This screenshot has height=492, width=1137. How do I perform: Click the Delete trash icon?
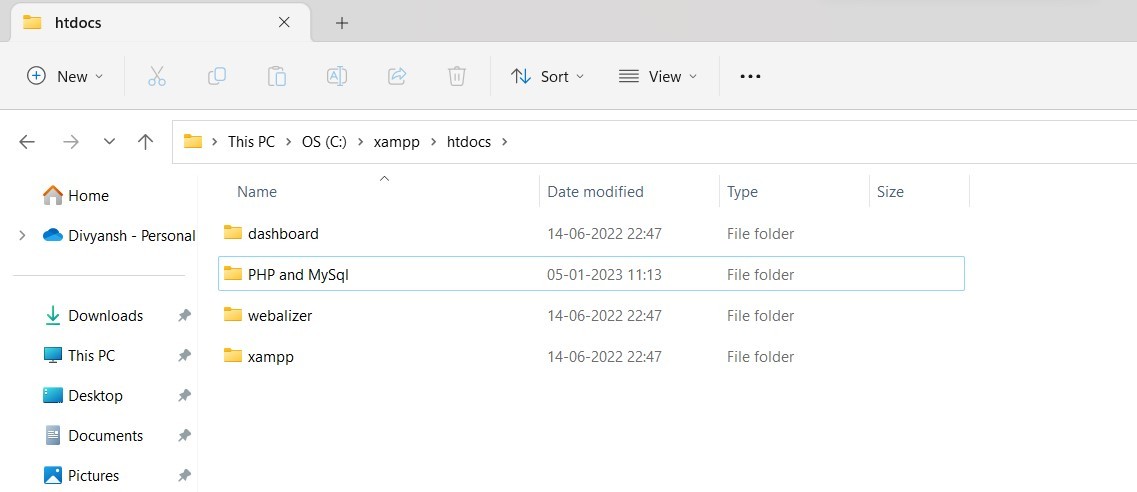(x=457, y=76)
